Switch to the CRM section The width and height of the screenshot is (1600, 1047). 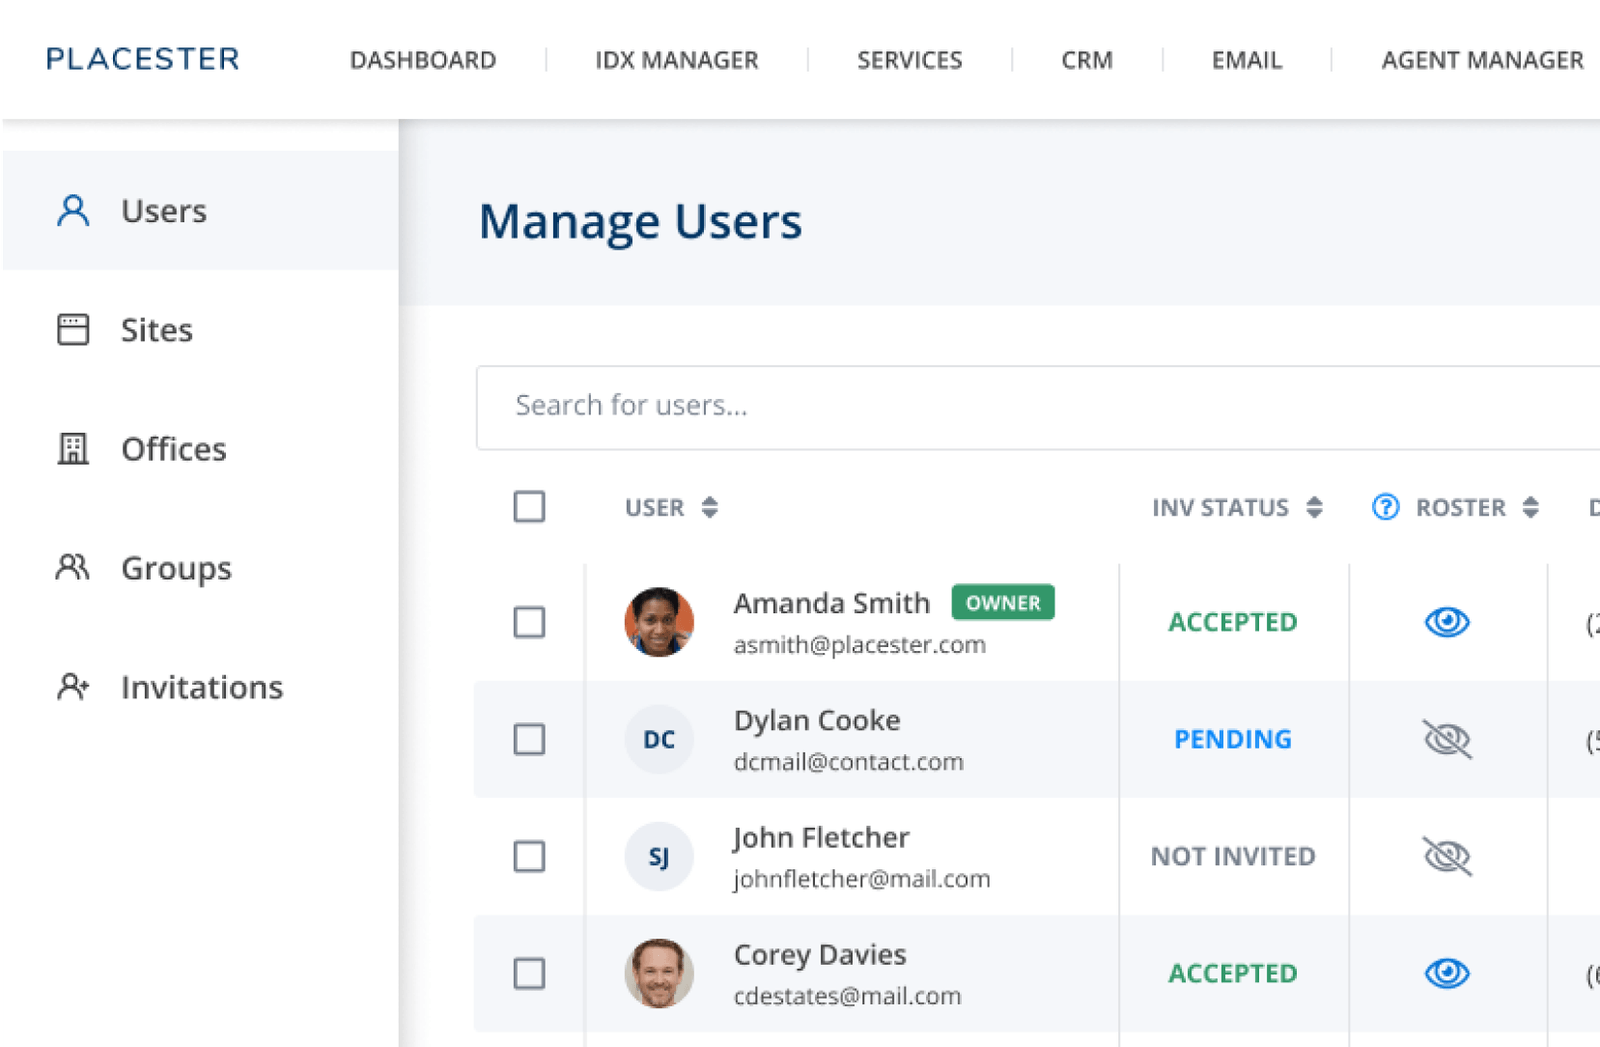tap(1086, 60)
